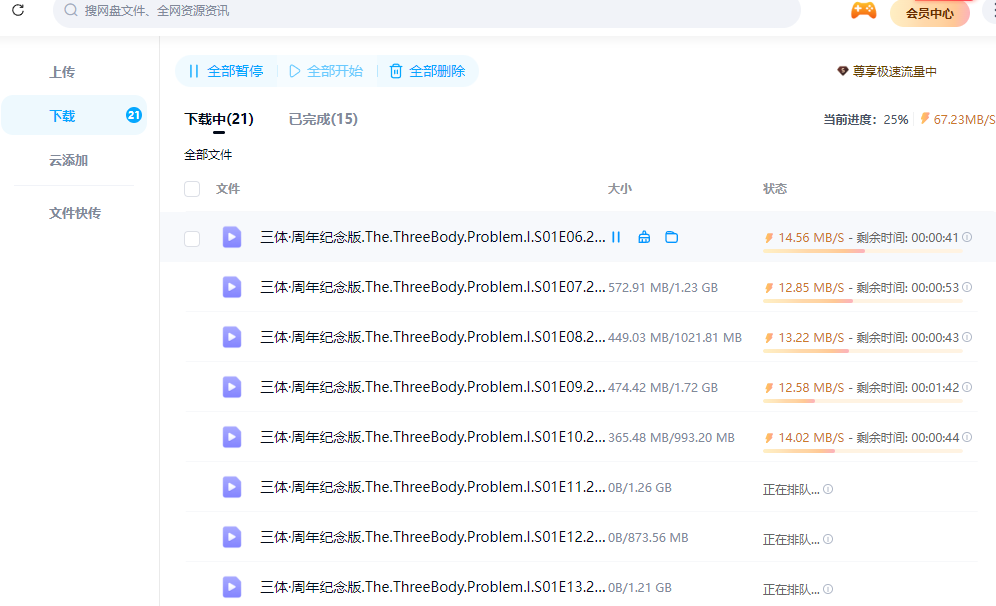This screenshot has width=996, height=606.
Task: Click the search field for netdisk files
Action: pyautogui.click(x=426, y=11)
